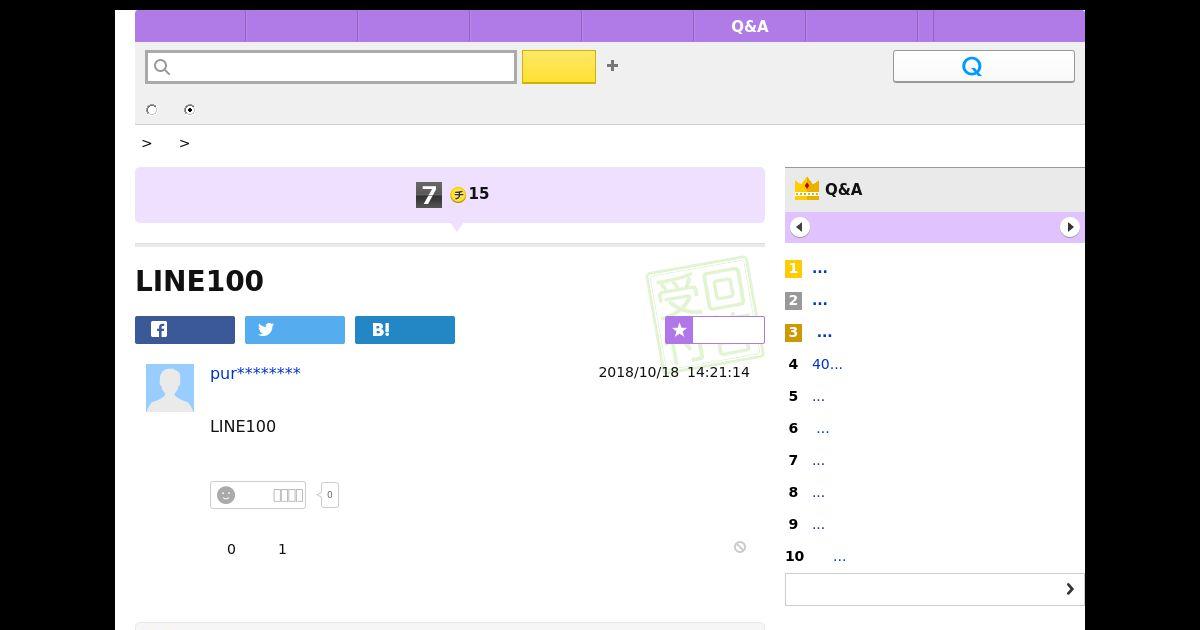Open profile link pur********

tap(255, 373)
